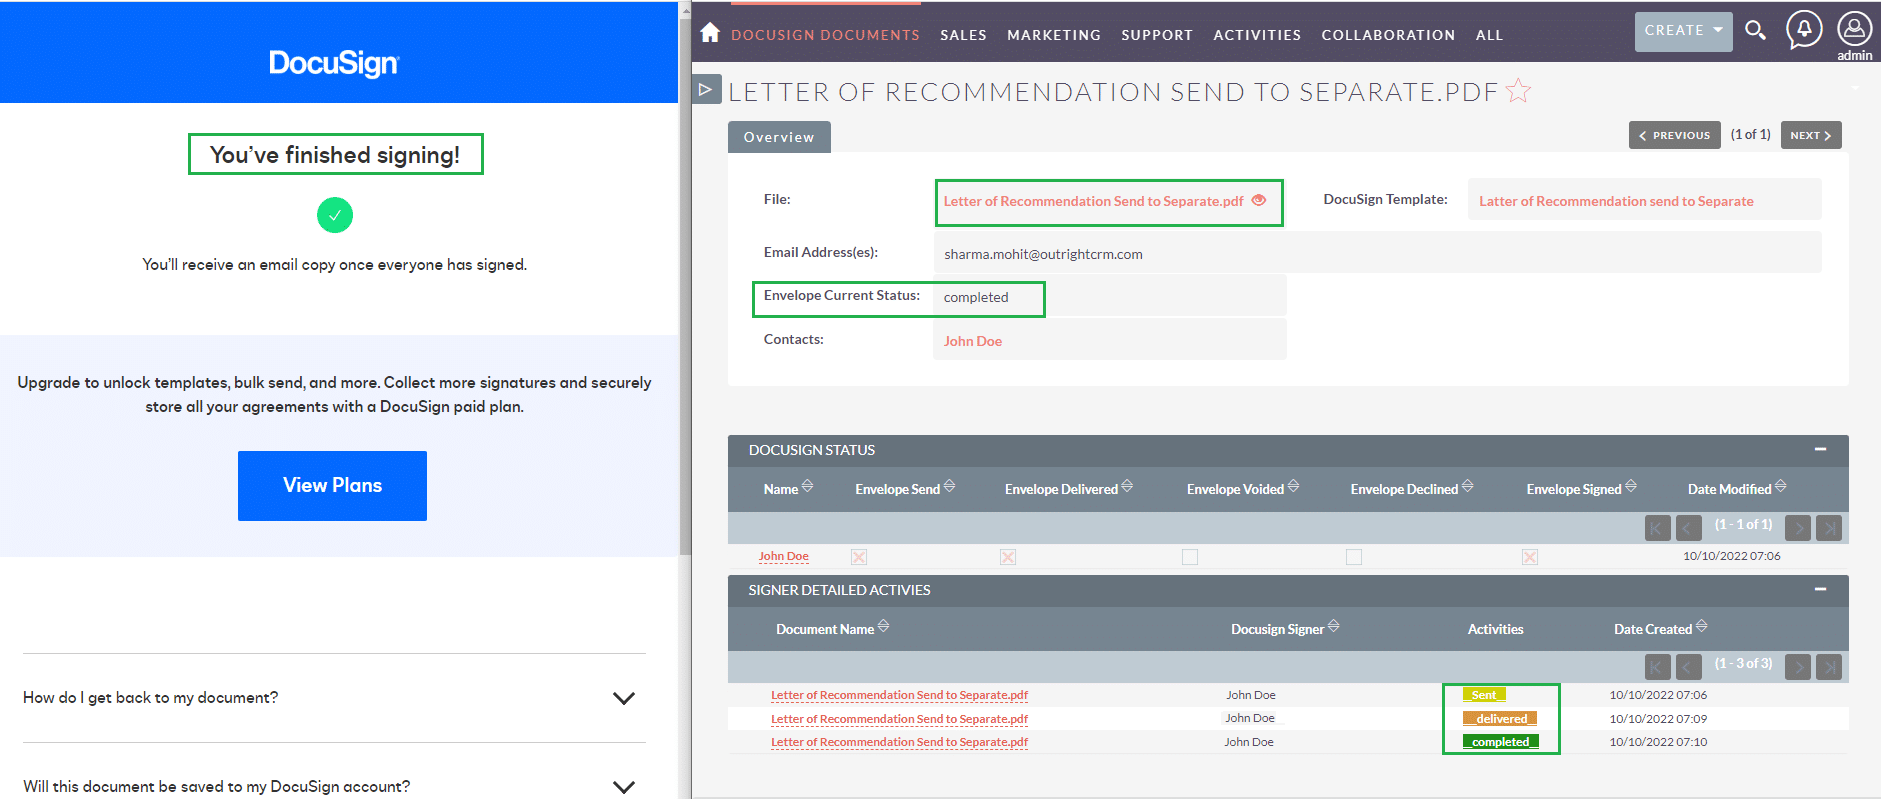The height and width of the screenshot is (799, 1881).
Task: Open document link in delivered row
Action: (899, 719)
